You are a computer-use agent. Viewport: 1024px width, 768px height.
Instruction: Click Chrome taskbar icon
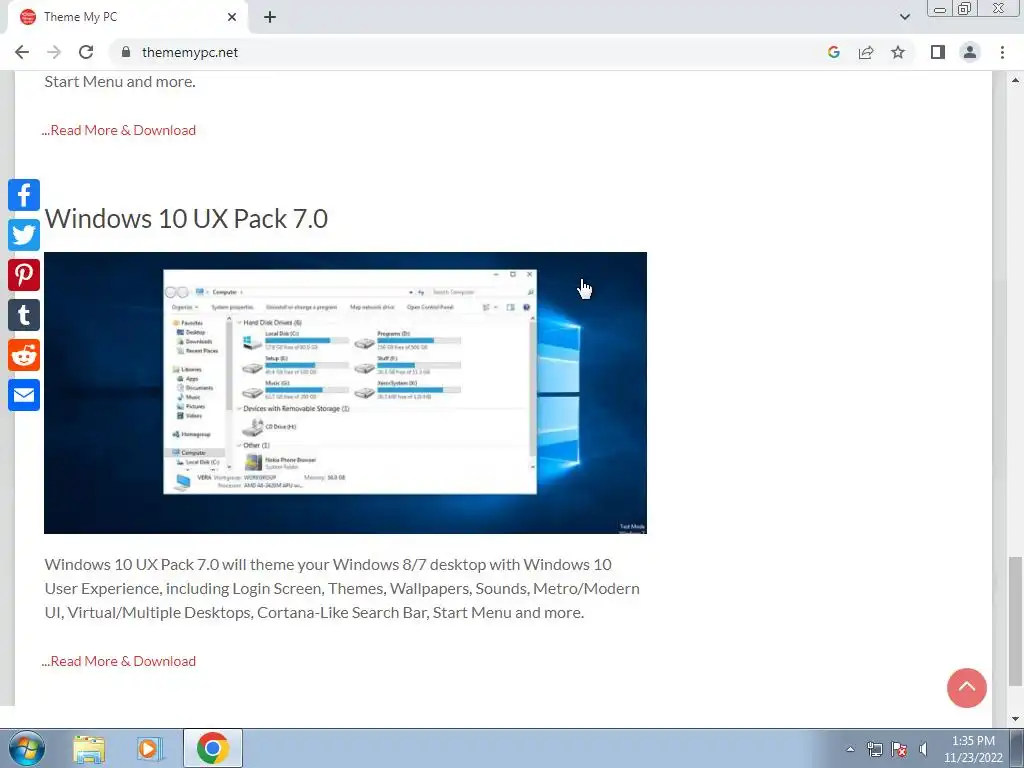[x=212, y=748]
